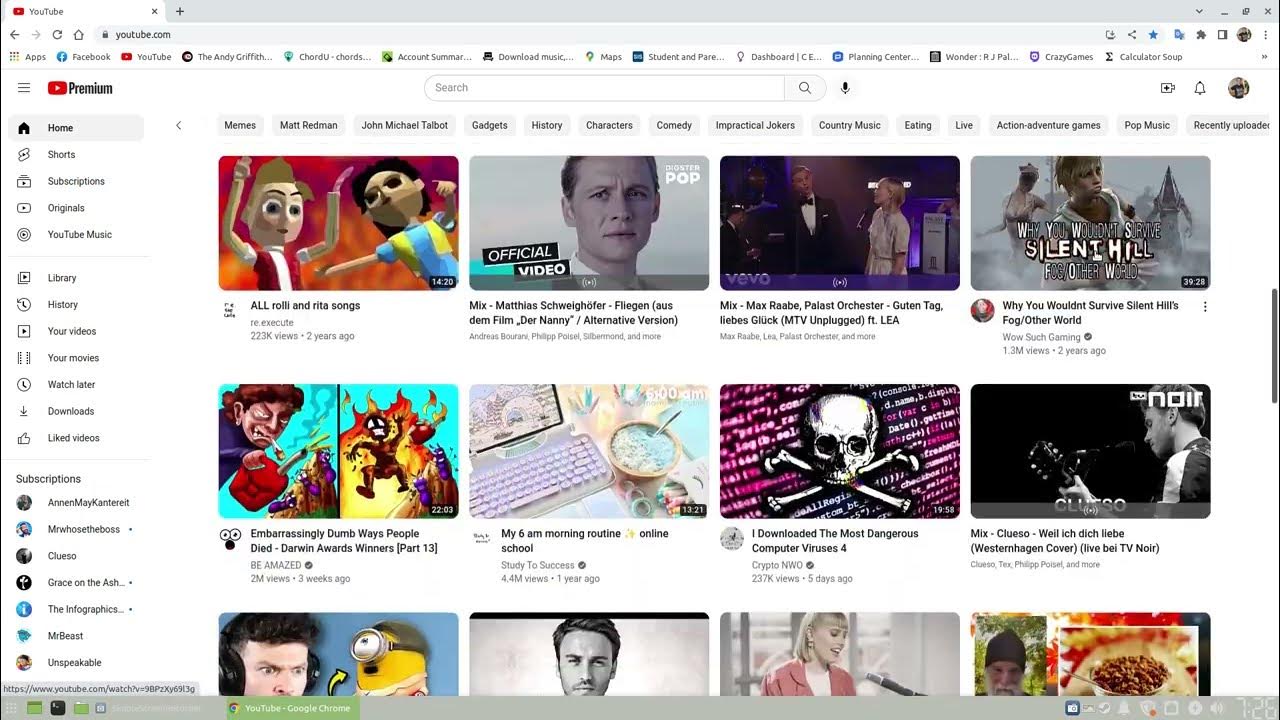Reload the page in Chrome
Screen dimensions: 1280x720
[57, 34]
